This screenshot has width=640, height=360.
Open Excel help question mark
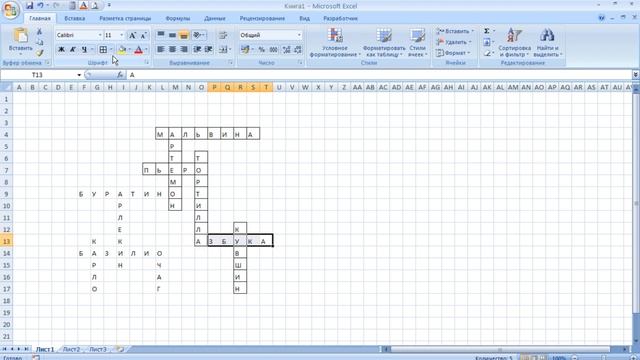(601, 18)
